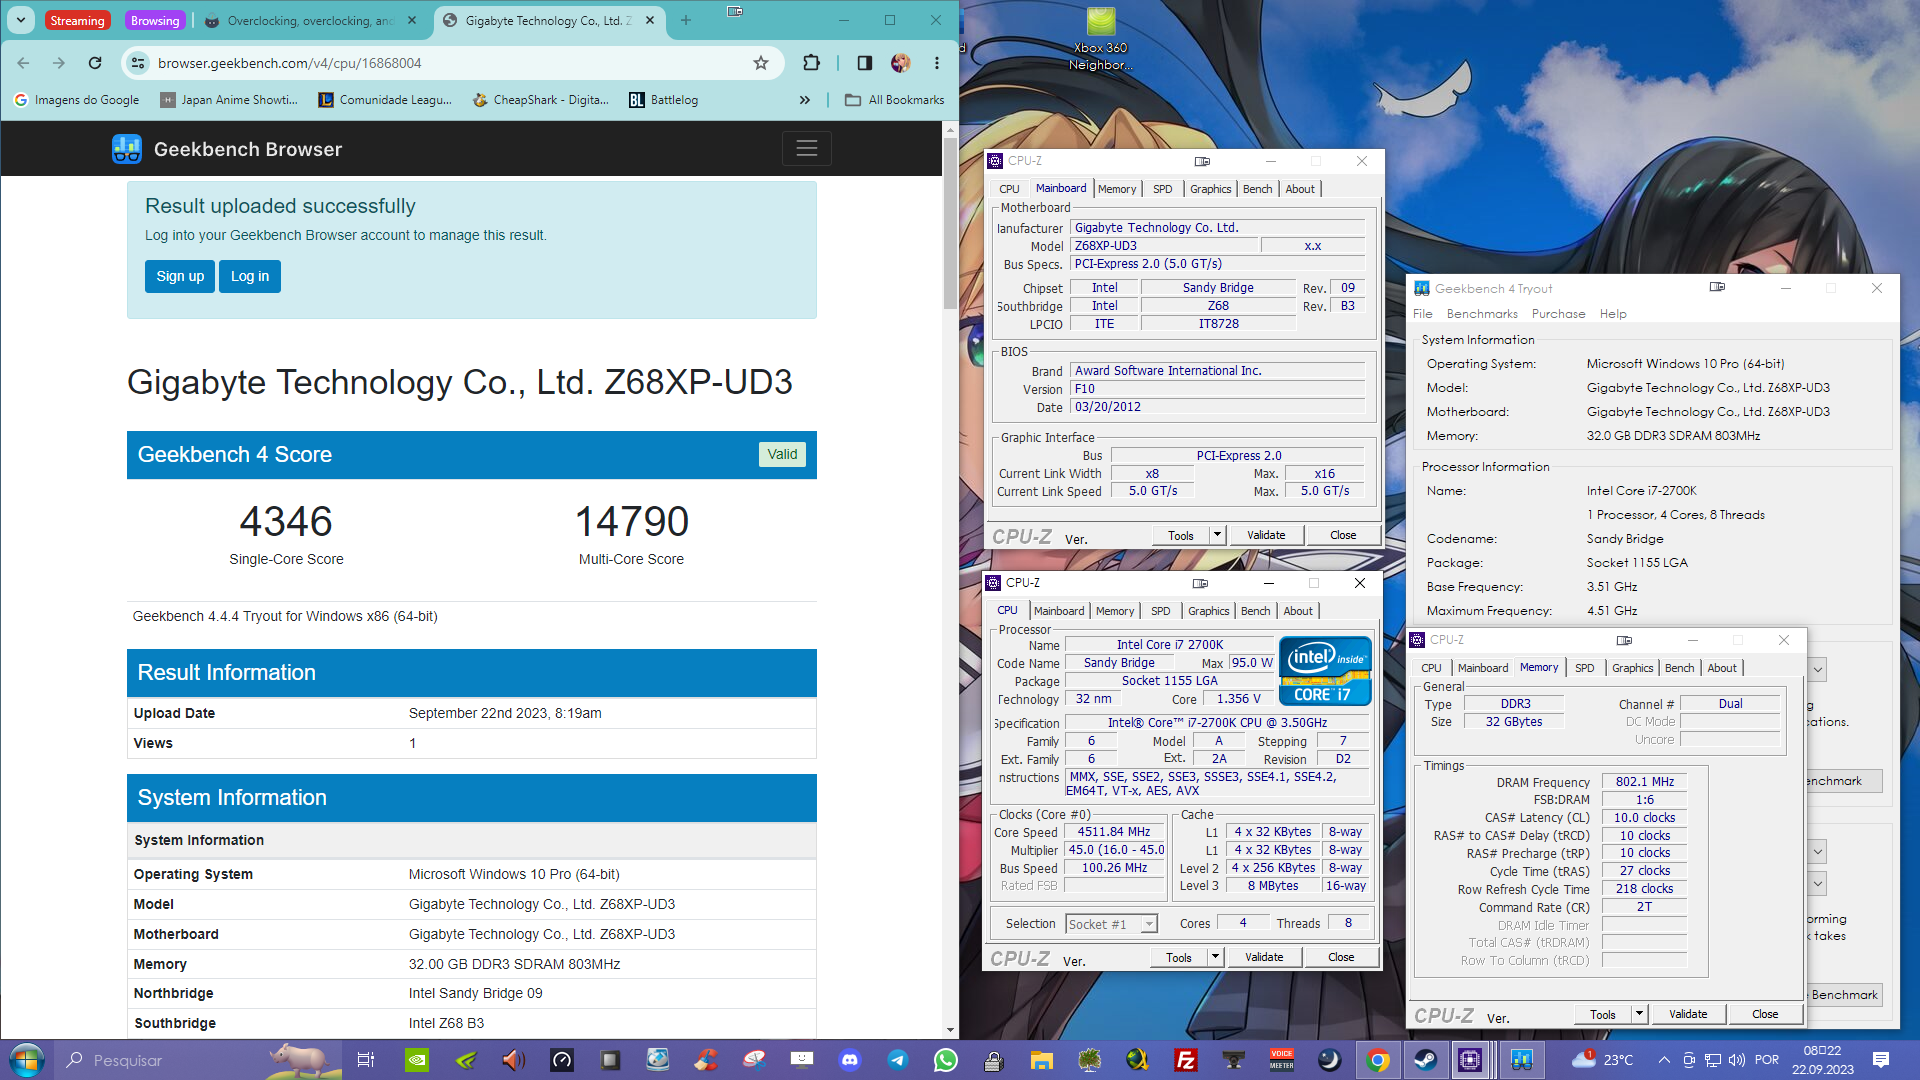The width and height of the screenshot is (1920, 1080).
Task: Open Help menu in Geekbench 4
Action: [1613, 314]
